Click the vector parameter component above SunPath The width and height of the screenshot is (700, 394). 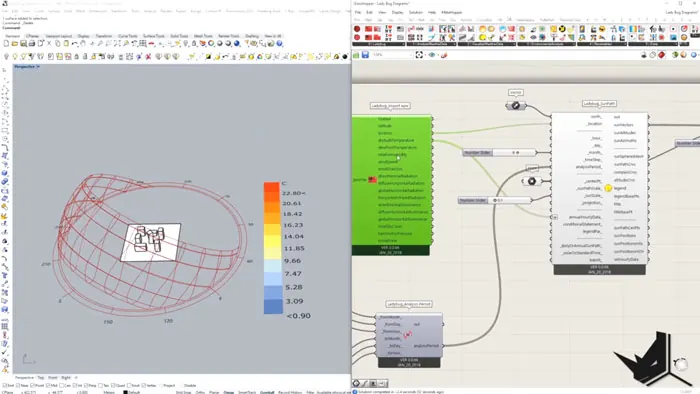pos(516,106)
